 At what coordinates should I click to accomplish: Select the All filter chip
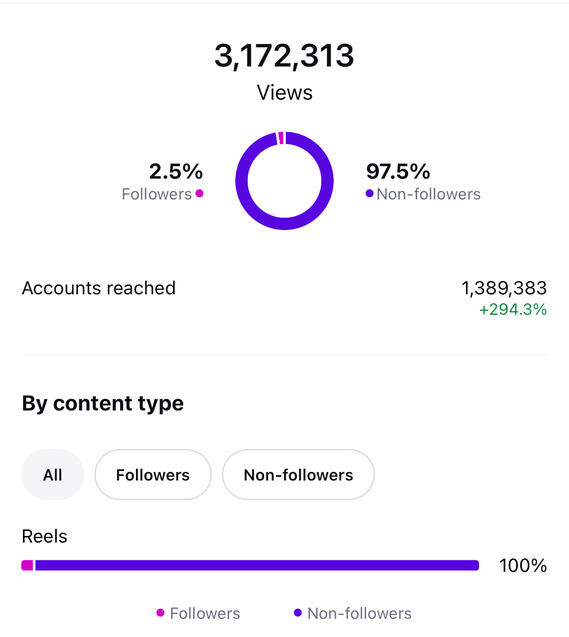pyautogui.click(x=52, y=474)
